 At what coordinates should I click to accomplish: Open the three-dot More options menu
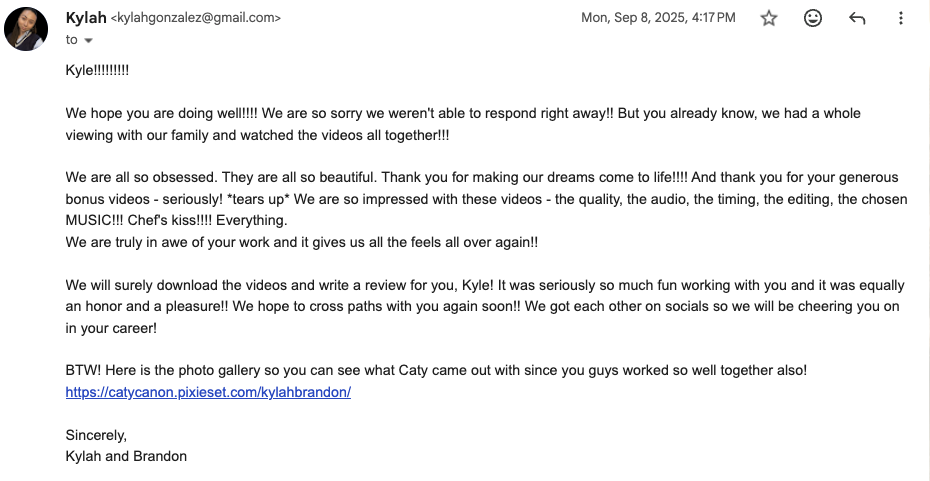(900, 18)
